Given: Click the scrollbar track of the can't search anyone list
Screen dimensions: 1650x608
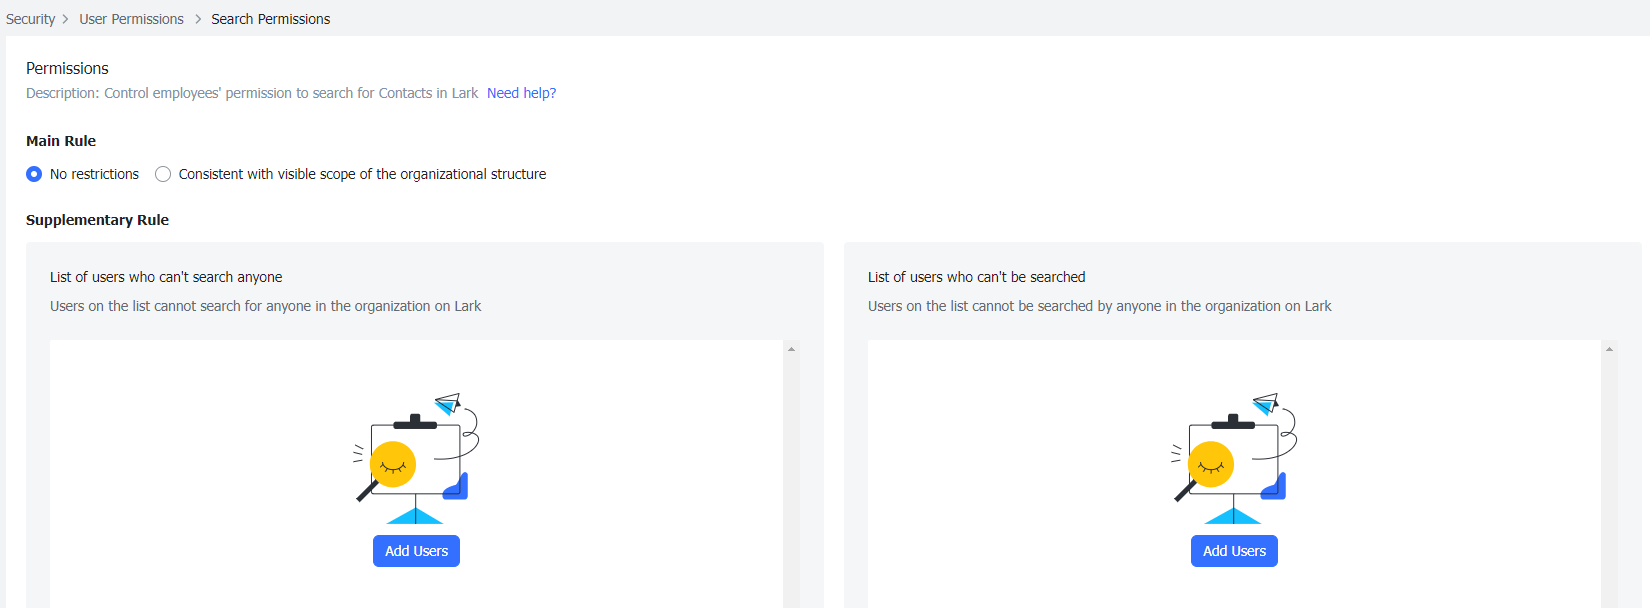Looking at the screenshot, I should tap(791, 470).
